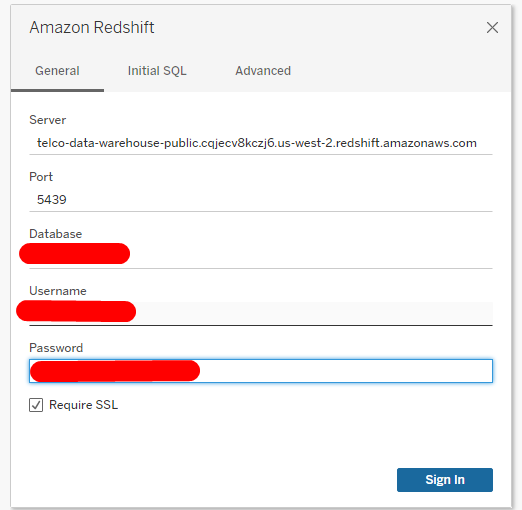Viewport: 522px width, 510px height.
Task: Click the Server hostname input field
Action: pos(261,143)
